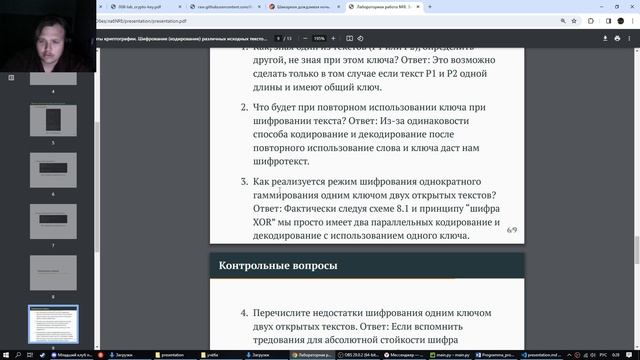
Task: Rotate the PDF counterclockwise
Action: 360,38
